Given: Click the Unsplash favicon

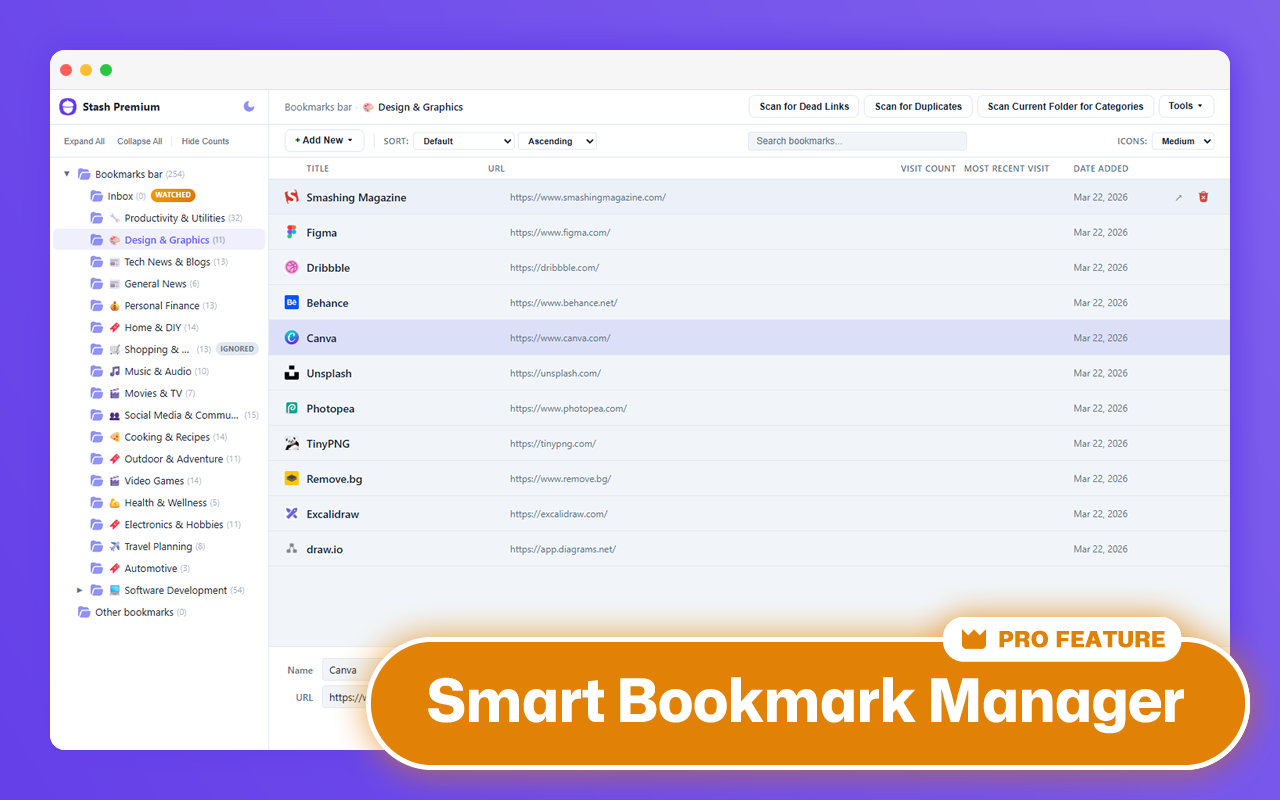Looking at the screenshot, I should click(292, 373).
